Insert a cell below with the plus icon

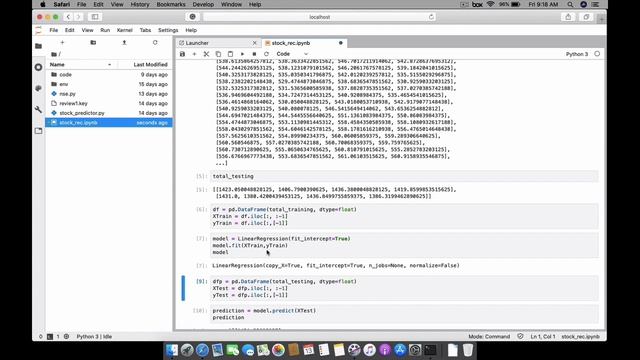(194, 54)
